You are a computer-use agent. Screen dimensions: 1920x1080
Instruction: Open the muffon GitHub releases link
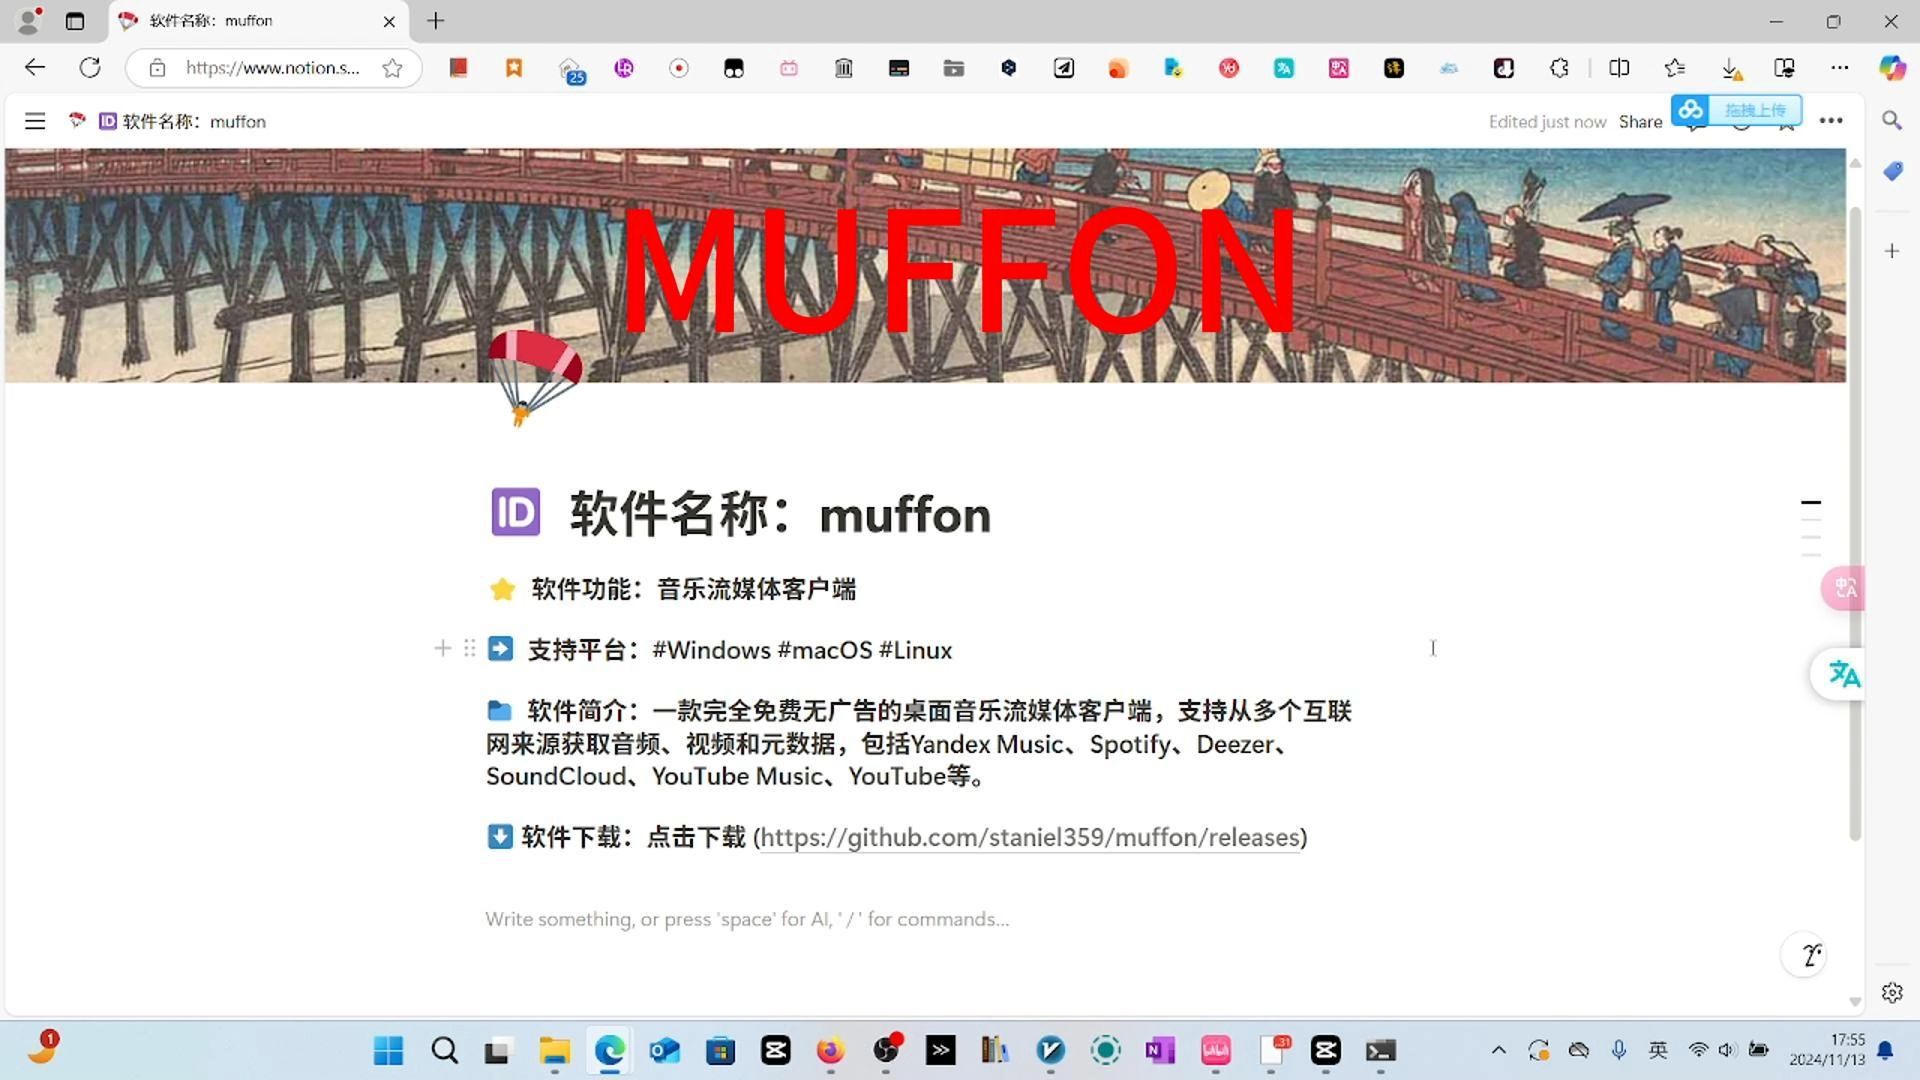(x=1030, y=837)
